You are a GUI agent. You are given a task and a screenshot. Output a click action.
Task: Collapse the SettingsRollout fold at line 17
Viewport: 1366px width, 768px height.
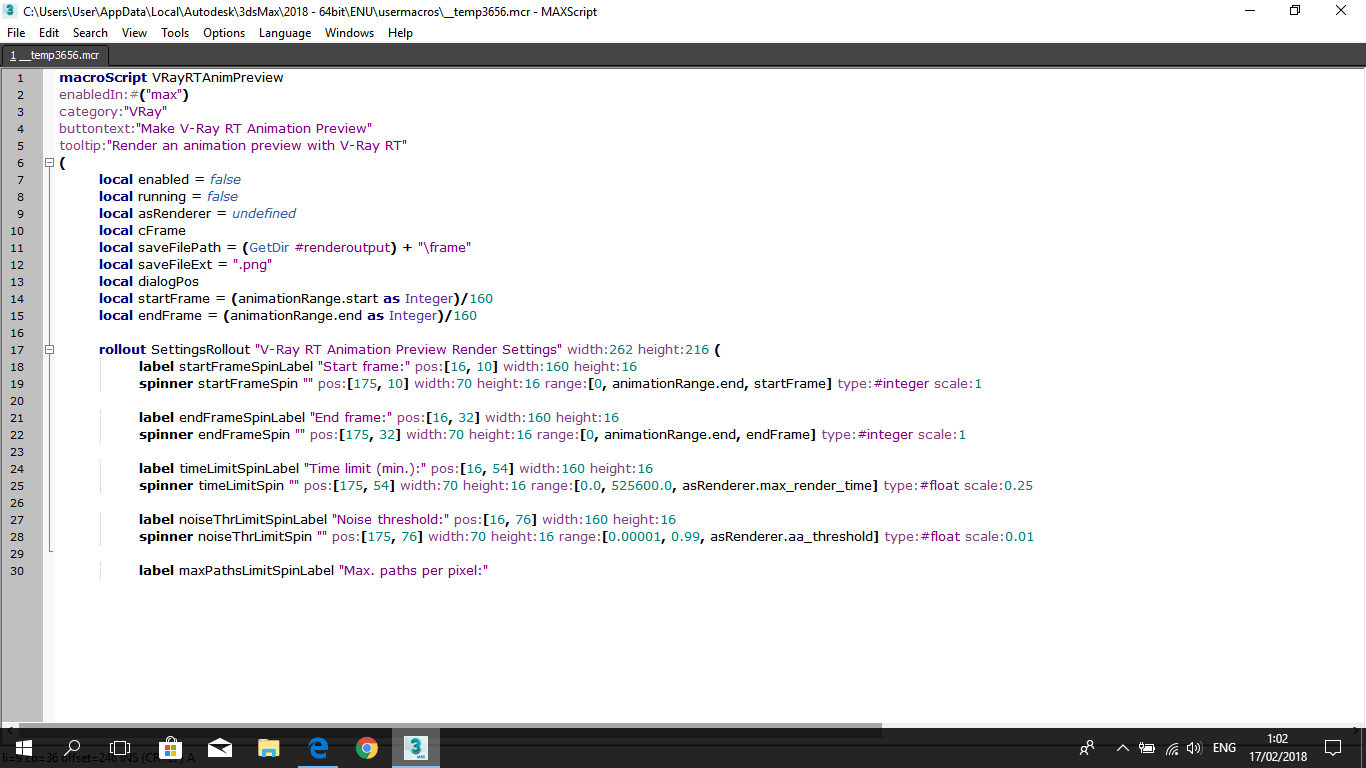pos(48,349)
